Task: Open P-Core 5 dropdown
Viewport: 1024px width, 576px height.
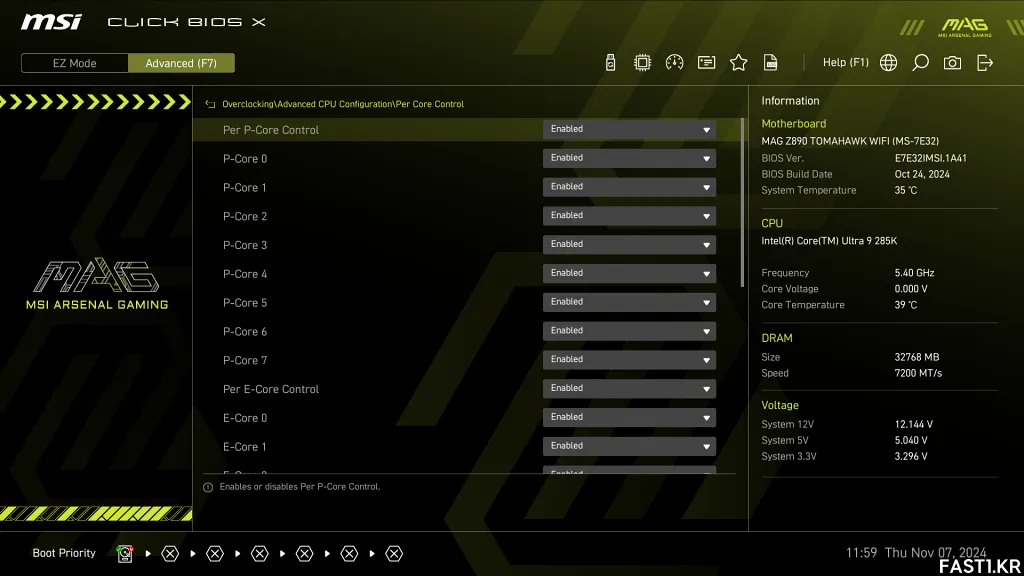Action: [629, 302]
